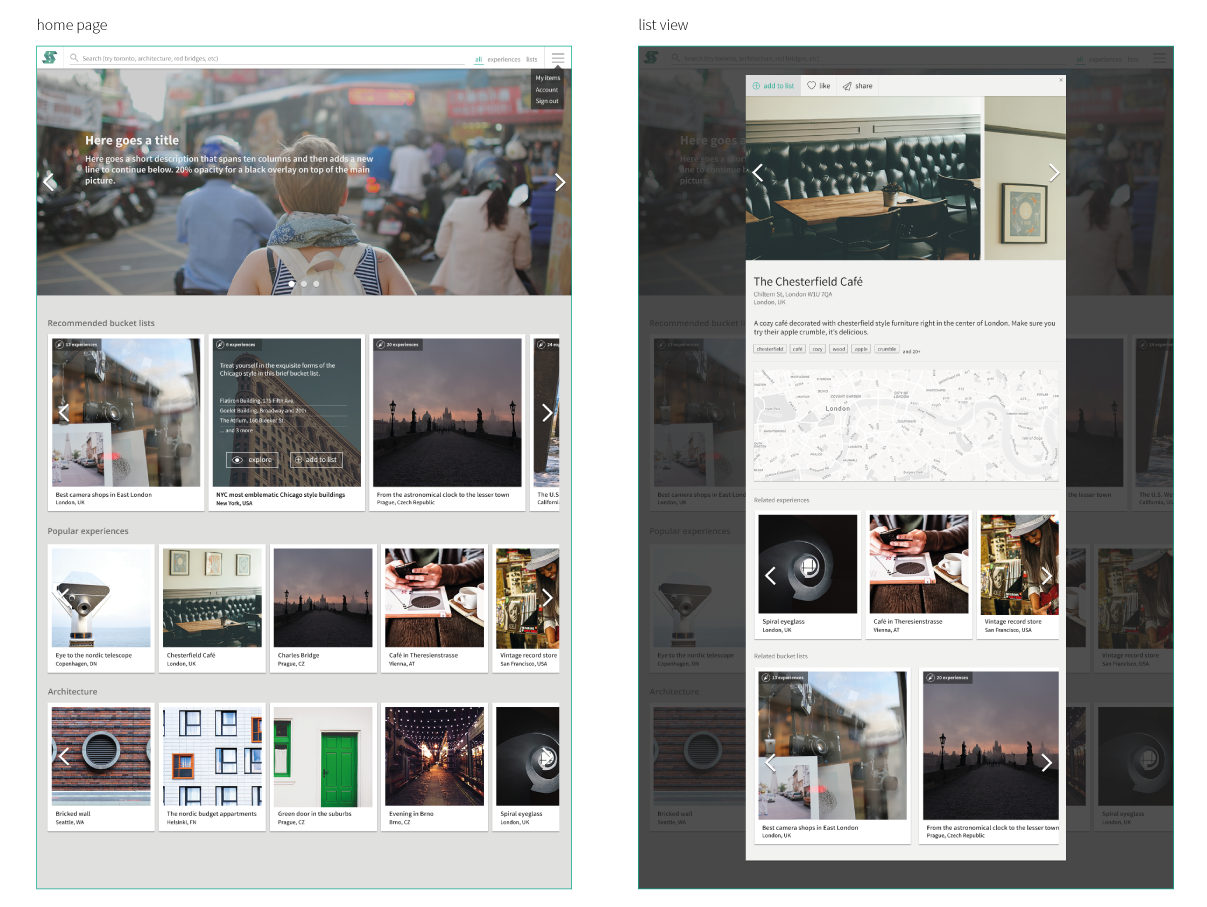Show next photo in café modal gallery
The width and height of the screenshot is (1207, 907).
point(1054,173)
